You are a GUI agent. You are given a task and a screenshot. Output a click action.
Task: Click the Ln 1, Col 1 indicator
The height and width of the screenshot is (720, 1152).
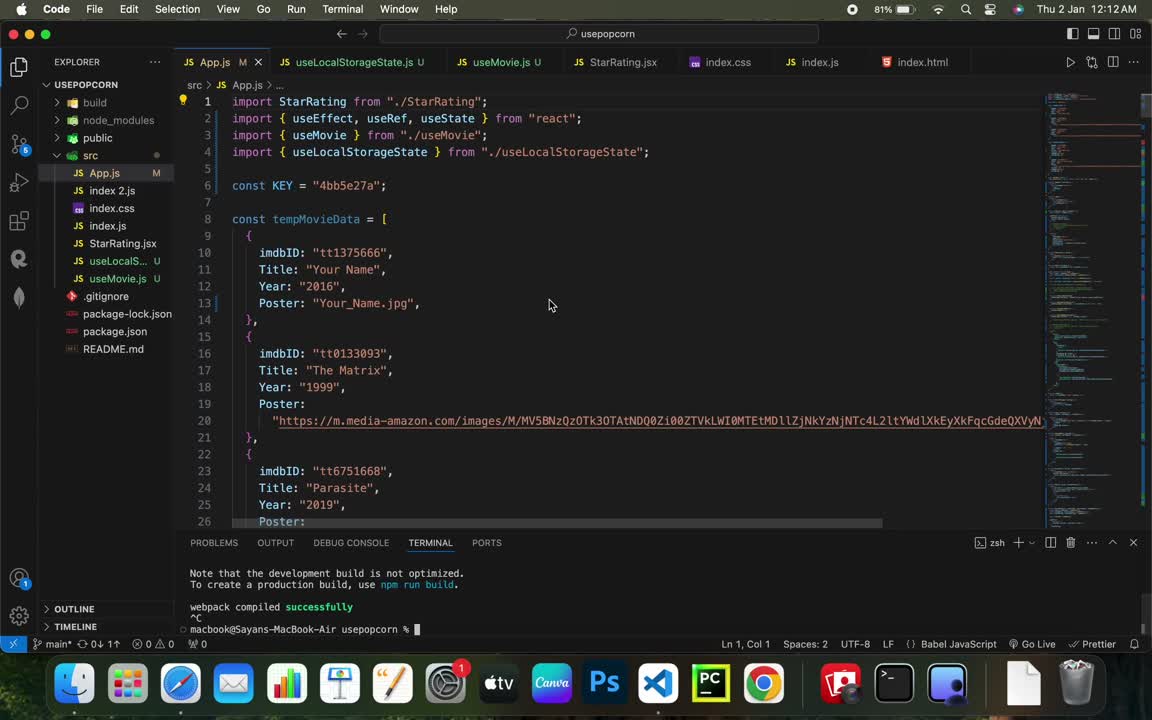click(745, 644)
